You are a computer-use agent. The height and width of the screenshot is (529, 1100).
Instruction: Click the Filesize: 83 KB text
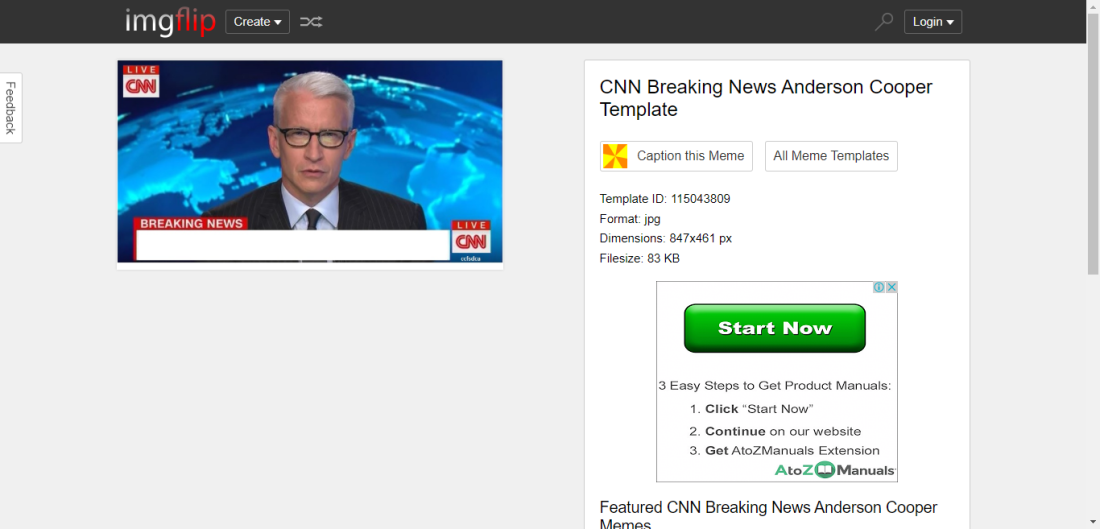[x=640, y=258]
